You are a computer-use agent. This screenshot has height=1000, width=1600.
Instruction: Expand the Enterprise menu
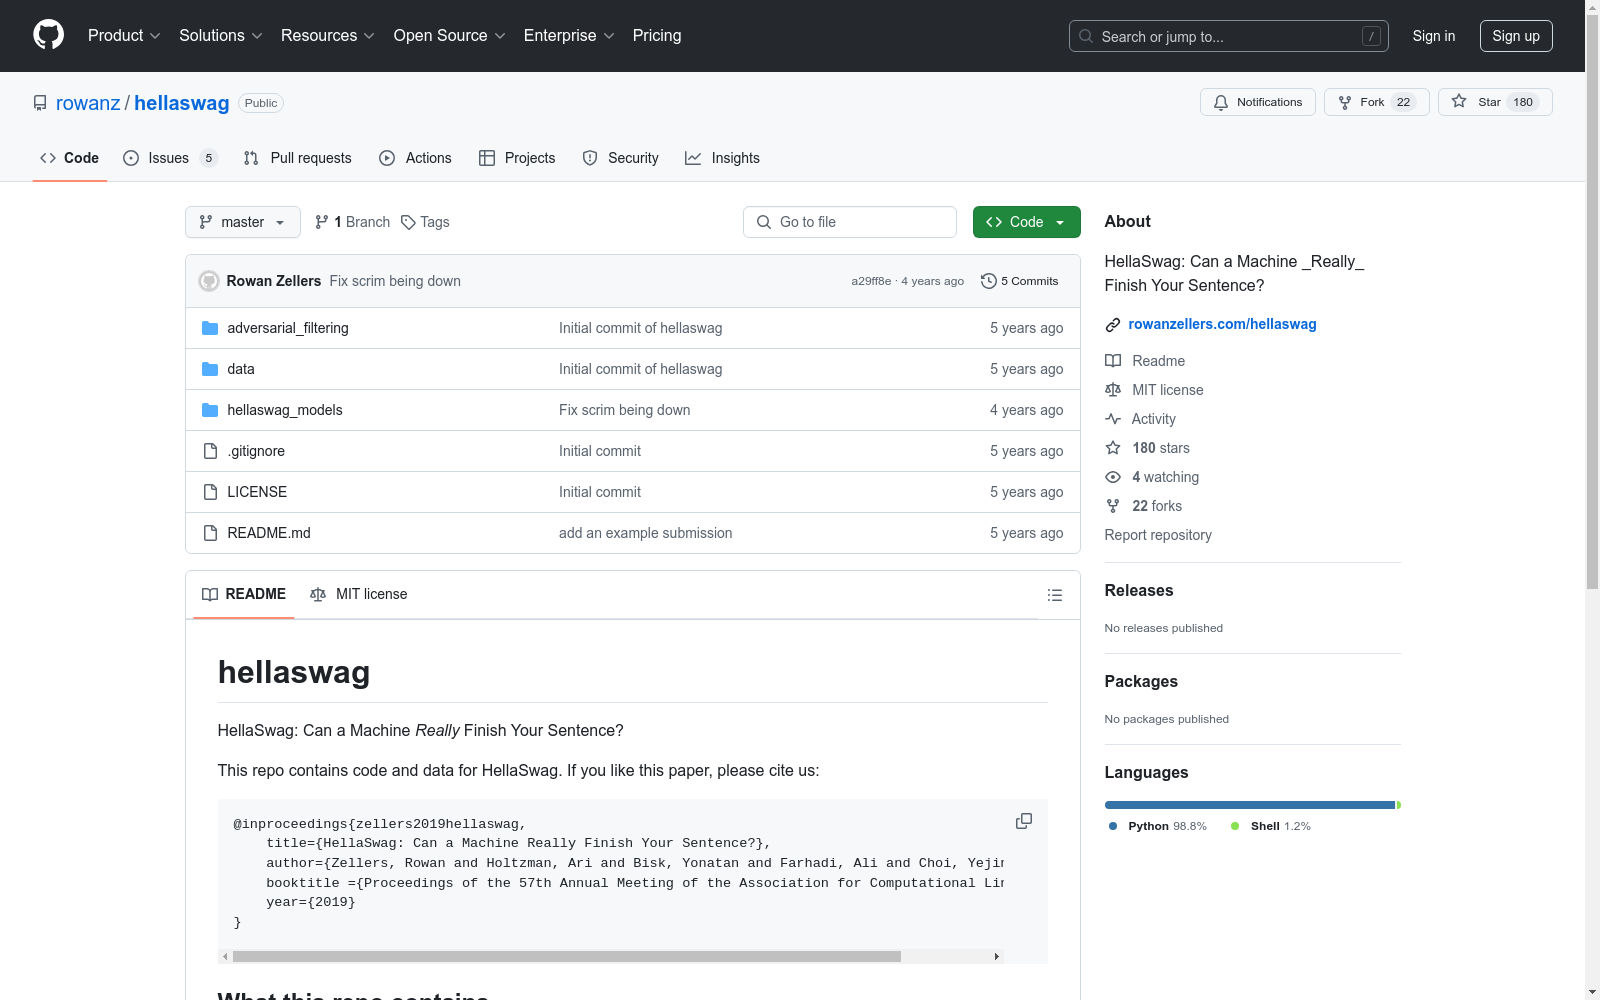[569, 35]
